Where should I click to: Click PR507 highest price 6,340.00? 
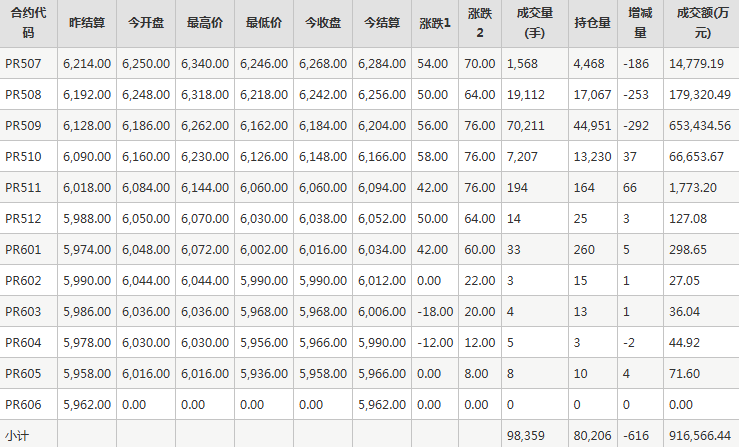205,64
